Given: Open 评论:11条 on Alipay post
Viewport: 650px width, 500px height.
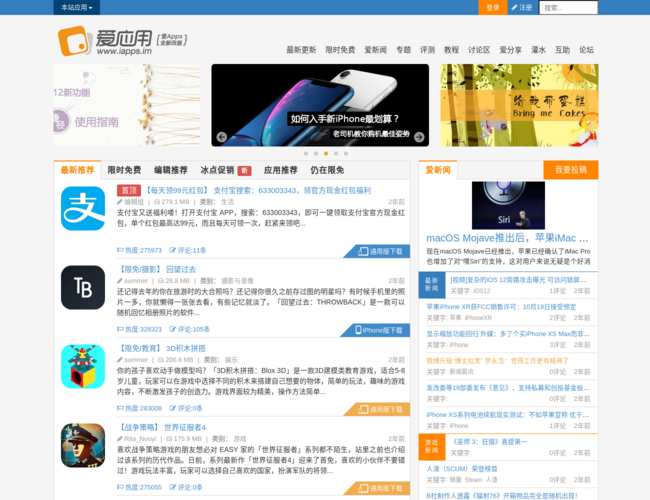Looking at the screenshot, I should (188, 250).
